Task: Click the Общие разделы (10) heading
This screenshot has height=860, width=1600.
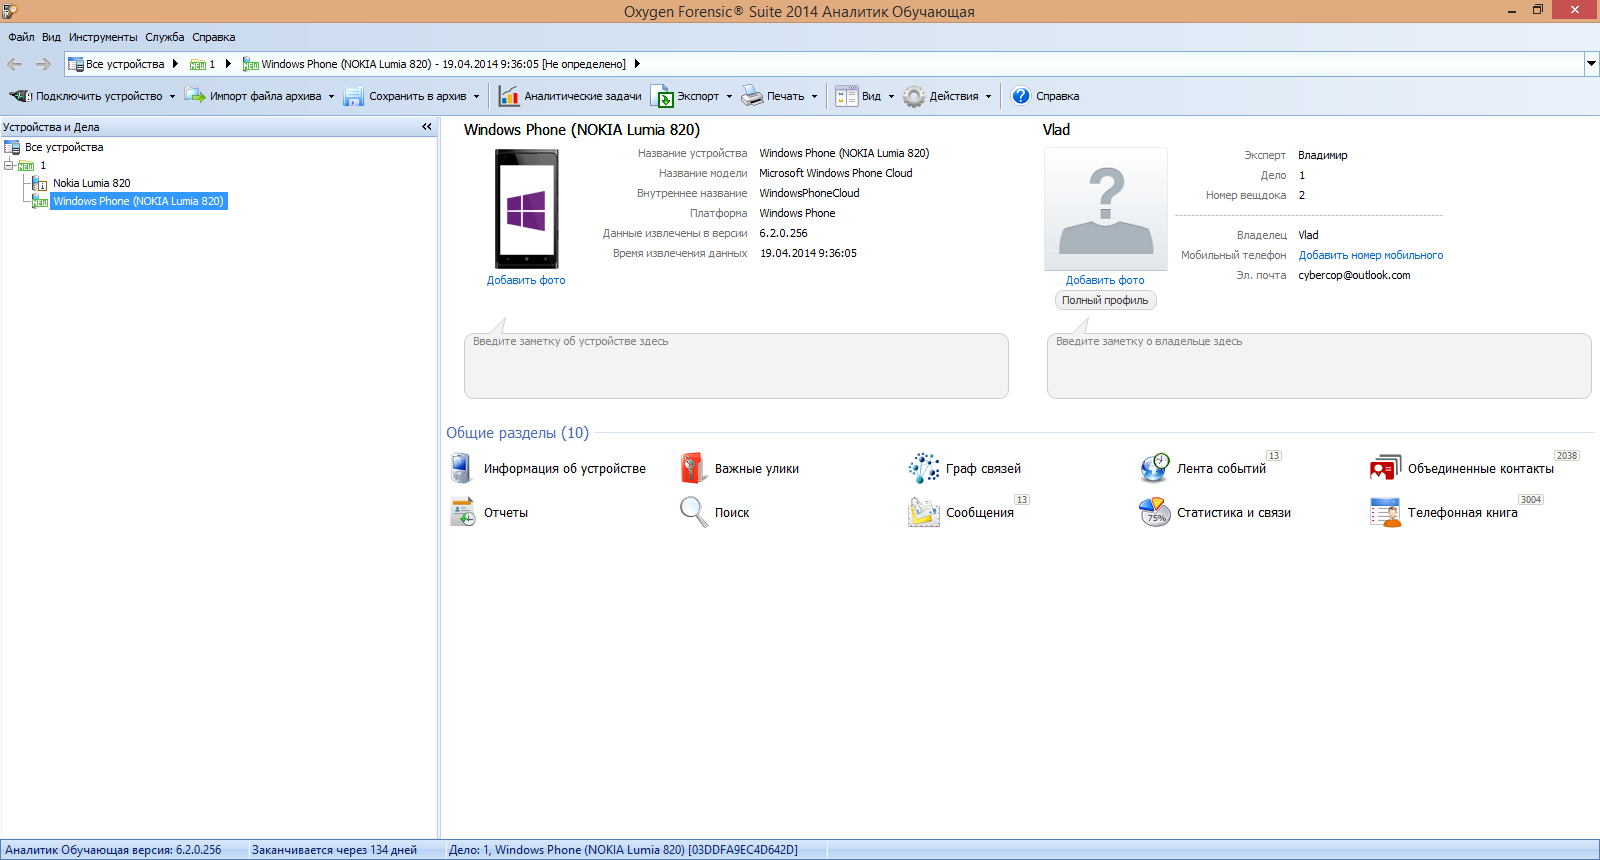Action: [x=517, y=433]
